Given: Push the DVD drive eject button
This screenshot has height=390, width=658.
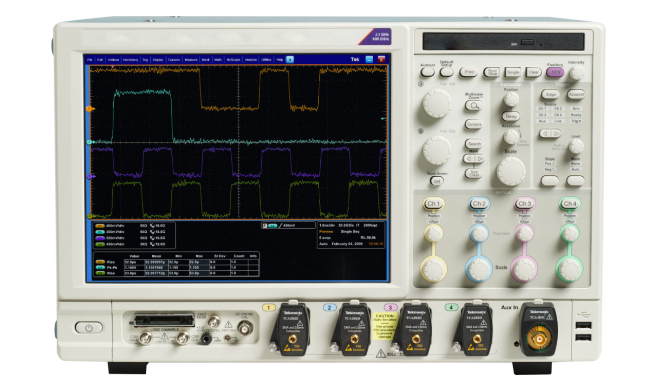Looking at the screenshot, I should (x=527, y=42).
